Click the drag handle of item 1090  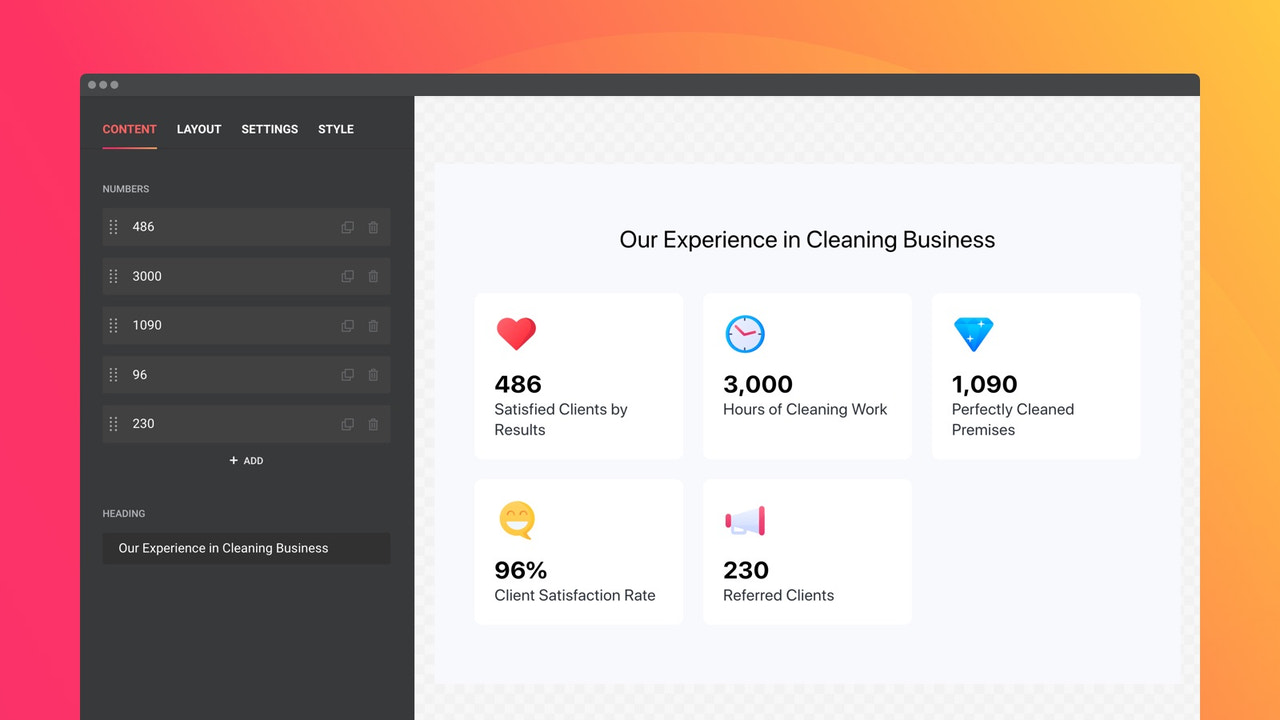pos(113,325)
